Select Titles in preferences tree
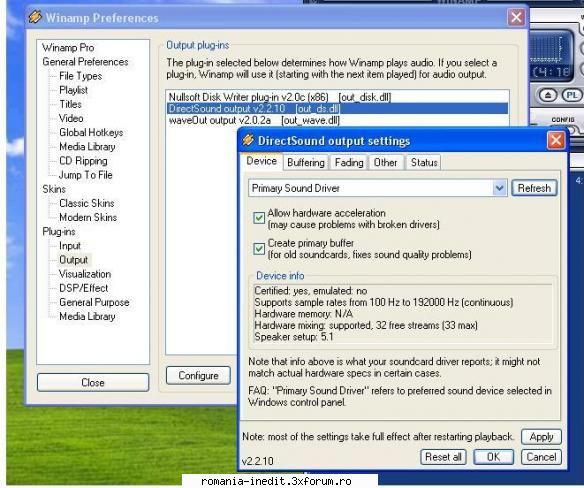This screenshot has width=584, height=488. (x=70, y=104)
